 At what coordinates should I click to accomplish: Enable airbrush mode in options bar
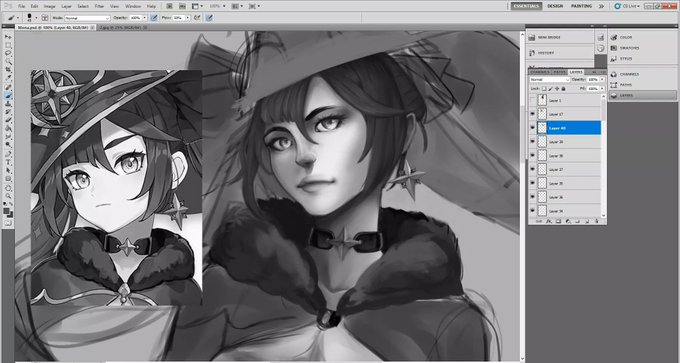(197, 18)
